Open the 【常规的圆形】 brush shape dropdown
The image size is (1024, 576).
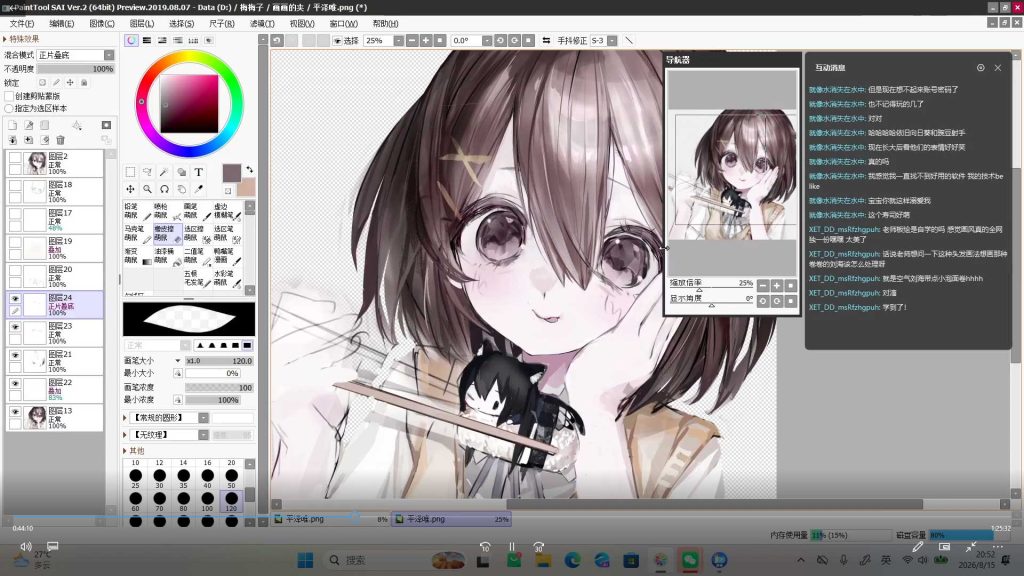(204, 418)
